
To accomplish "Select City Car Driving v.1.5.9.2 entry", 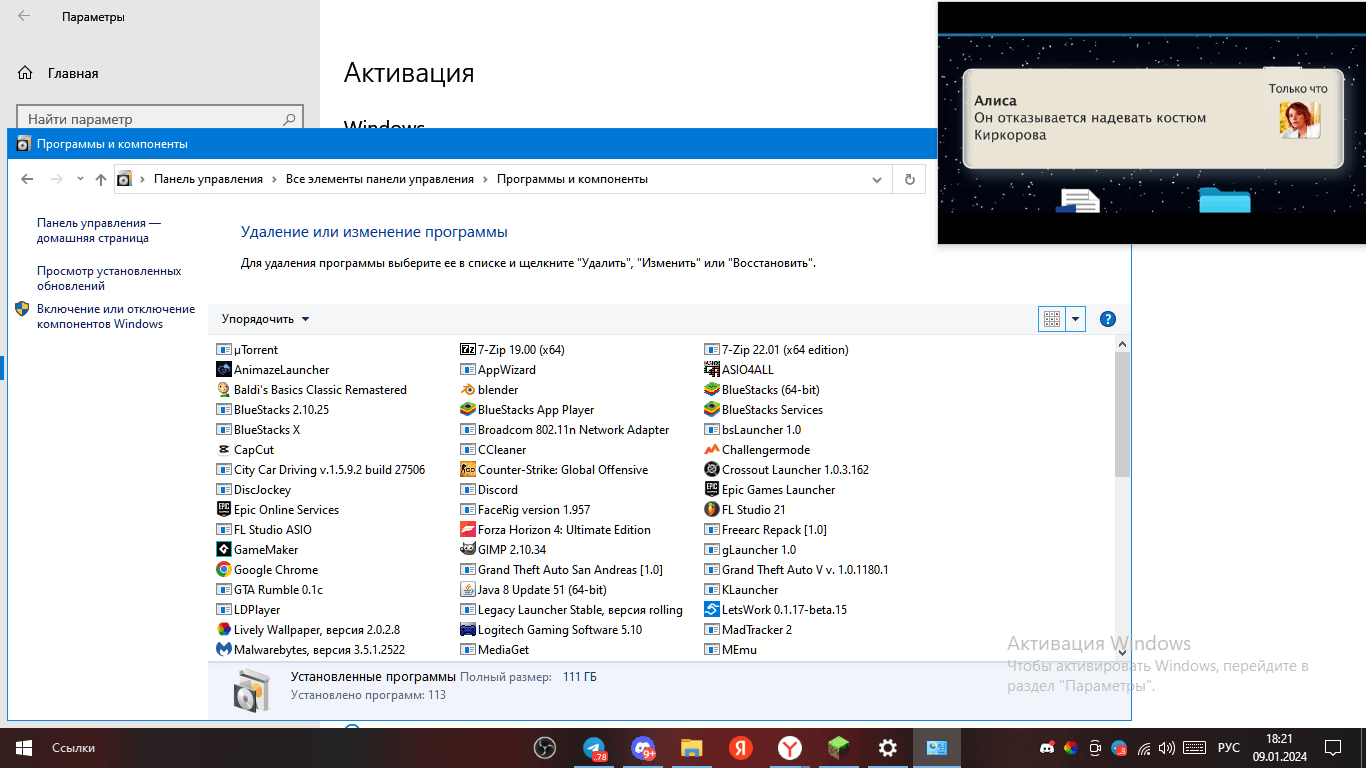I will coord(321,470).
